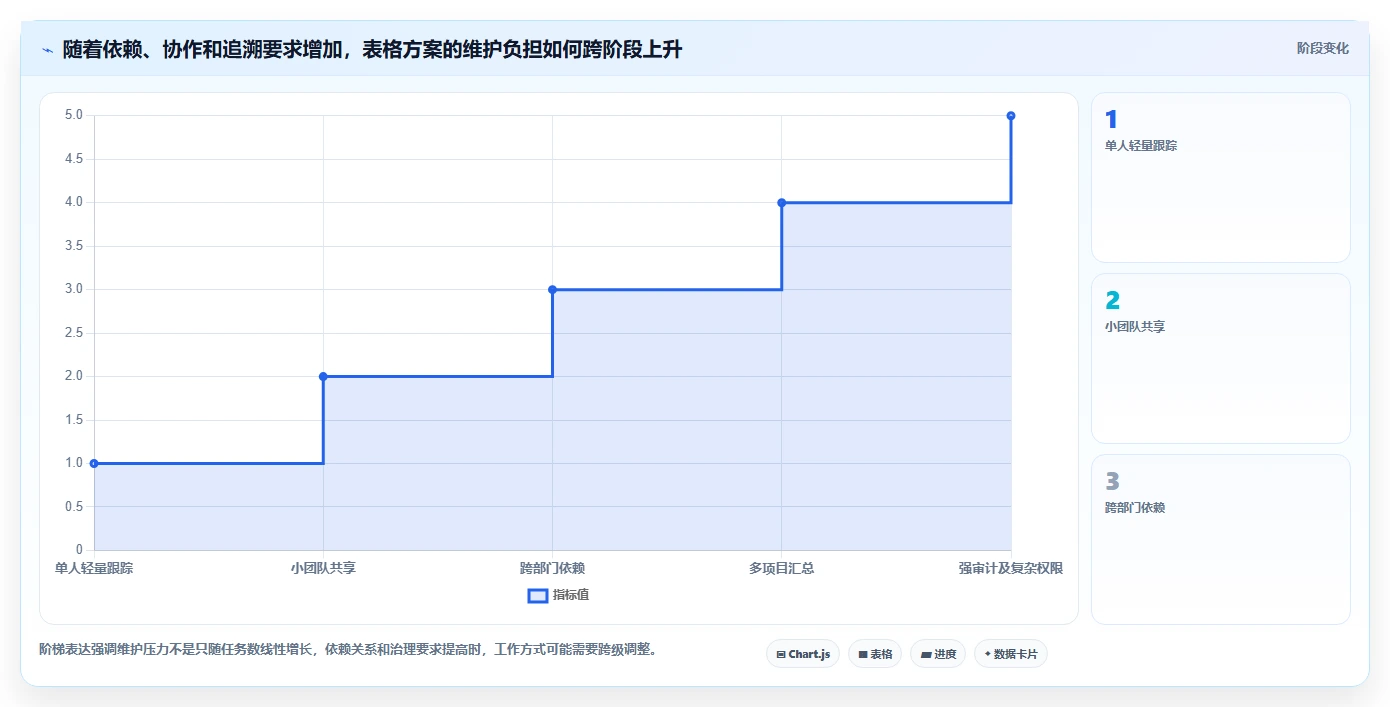Screen dimensions: 1390x707
Task: Select the data point at 强审计及复杂权限
Action: [x=1011, y=116]
